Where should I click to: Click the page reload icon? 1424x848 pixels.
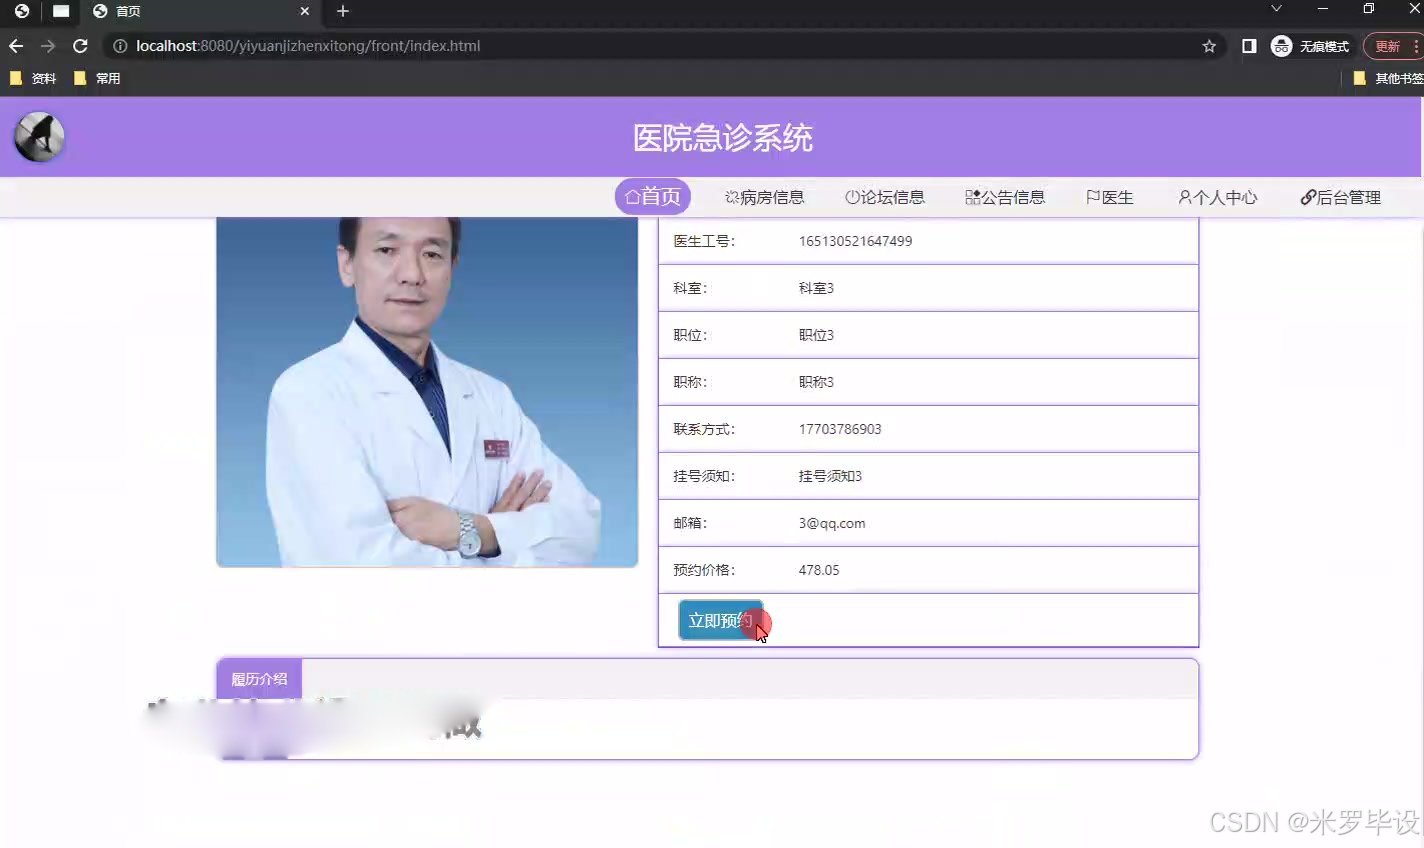pos(80,45)
